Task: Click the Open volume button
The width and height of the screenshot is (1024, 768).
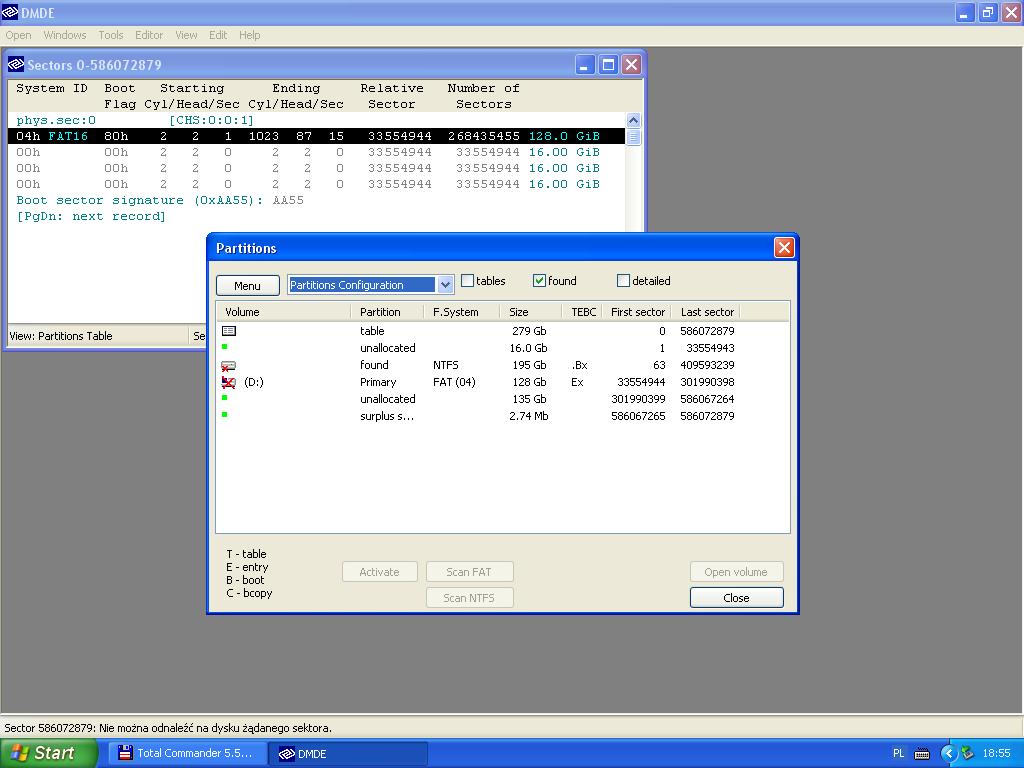Action: (736, 572)
